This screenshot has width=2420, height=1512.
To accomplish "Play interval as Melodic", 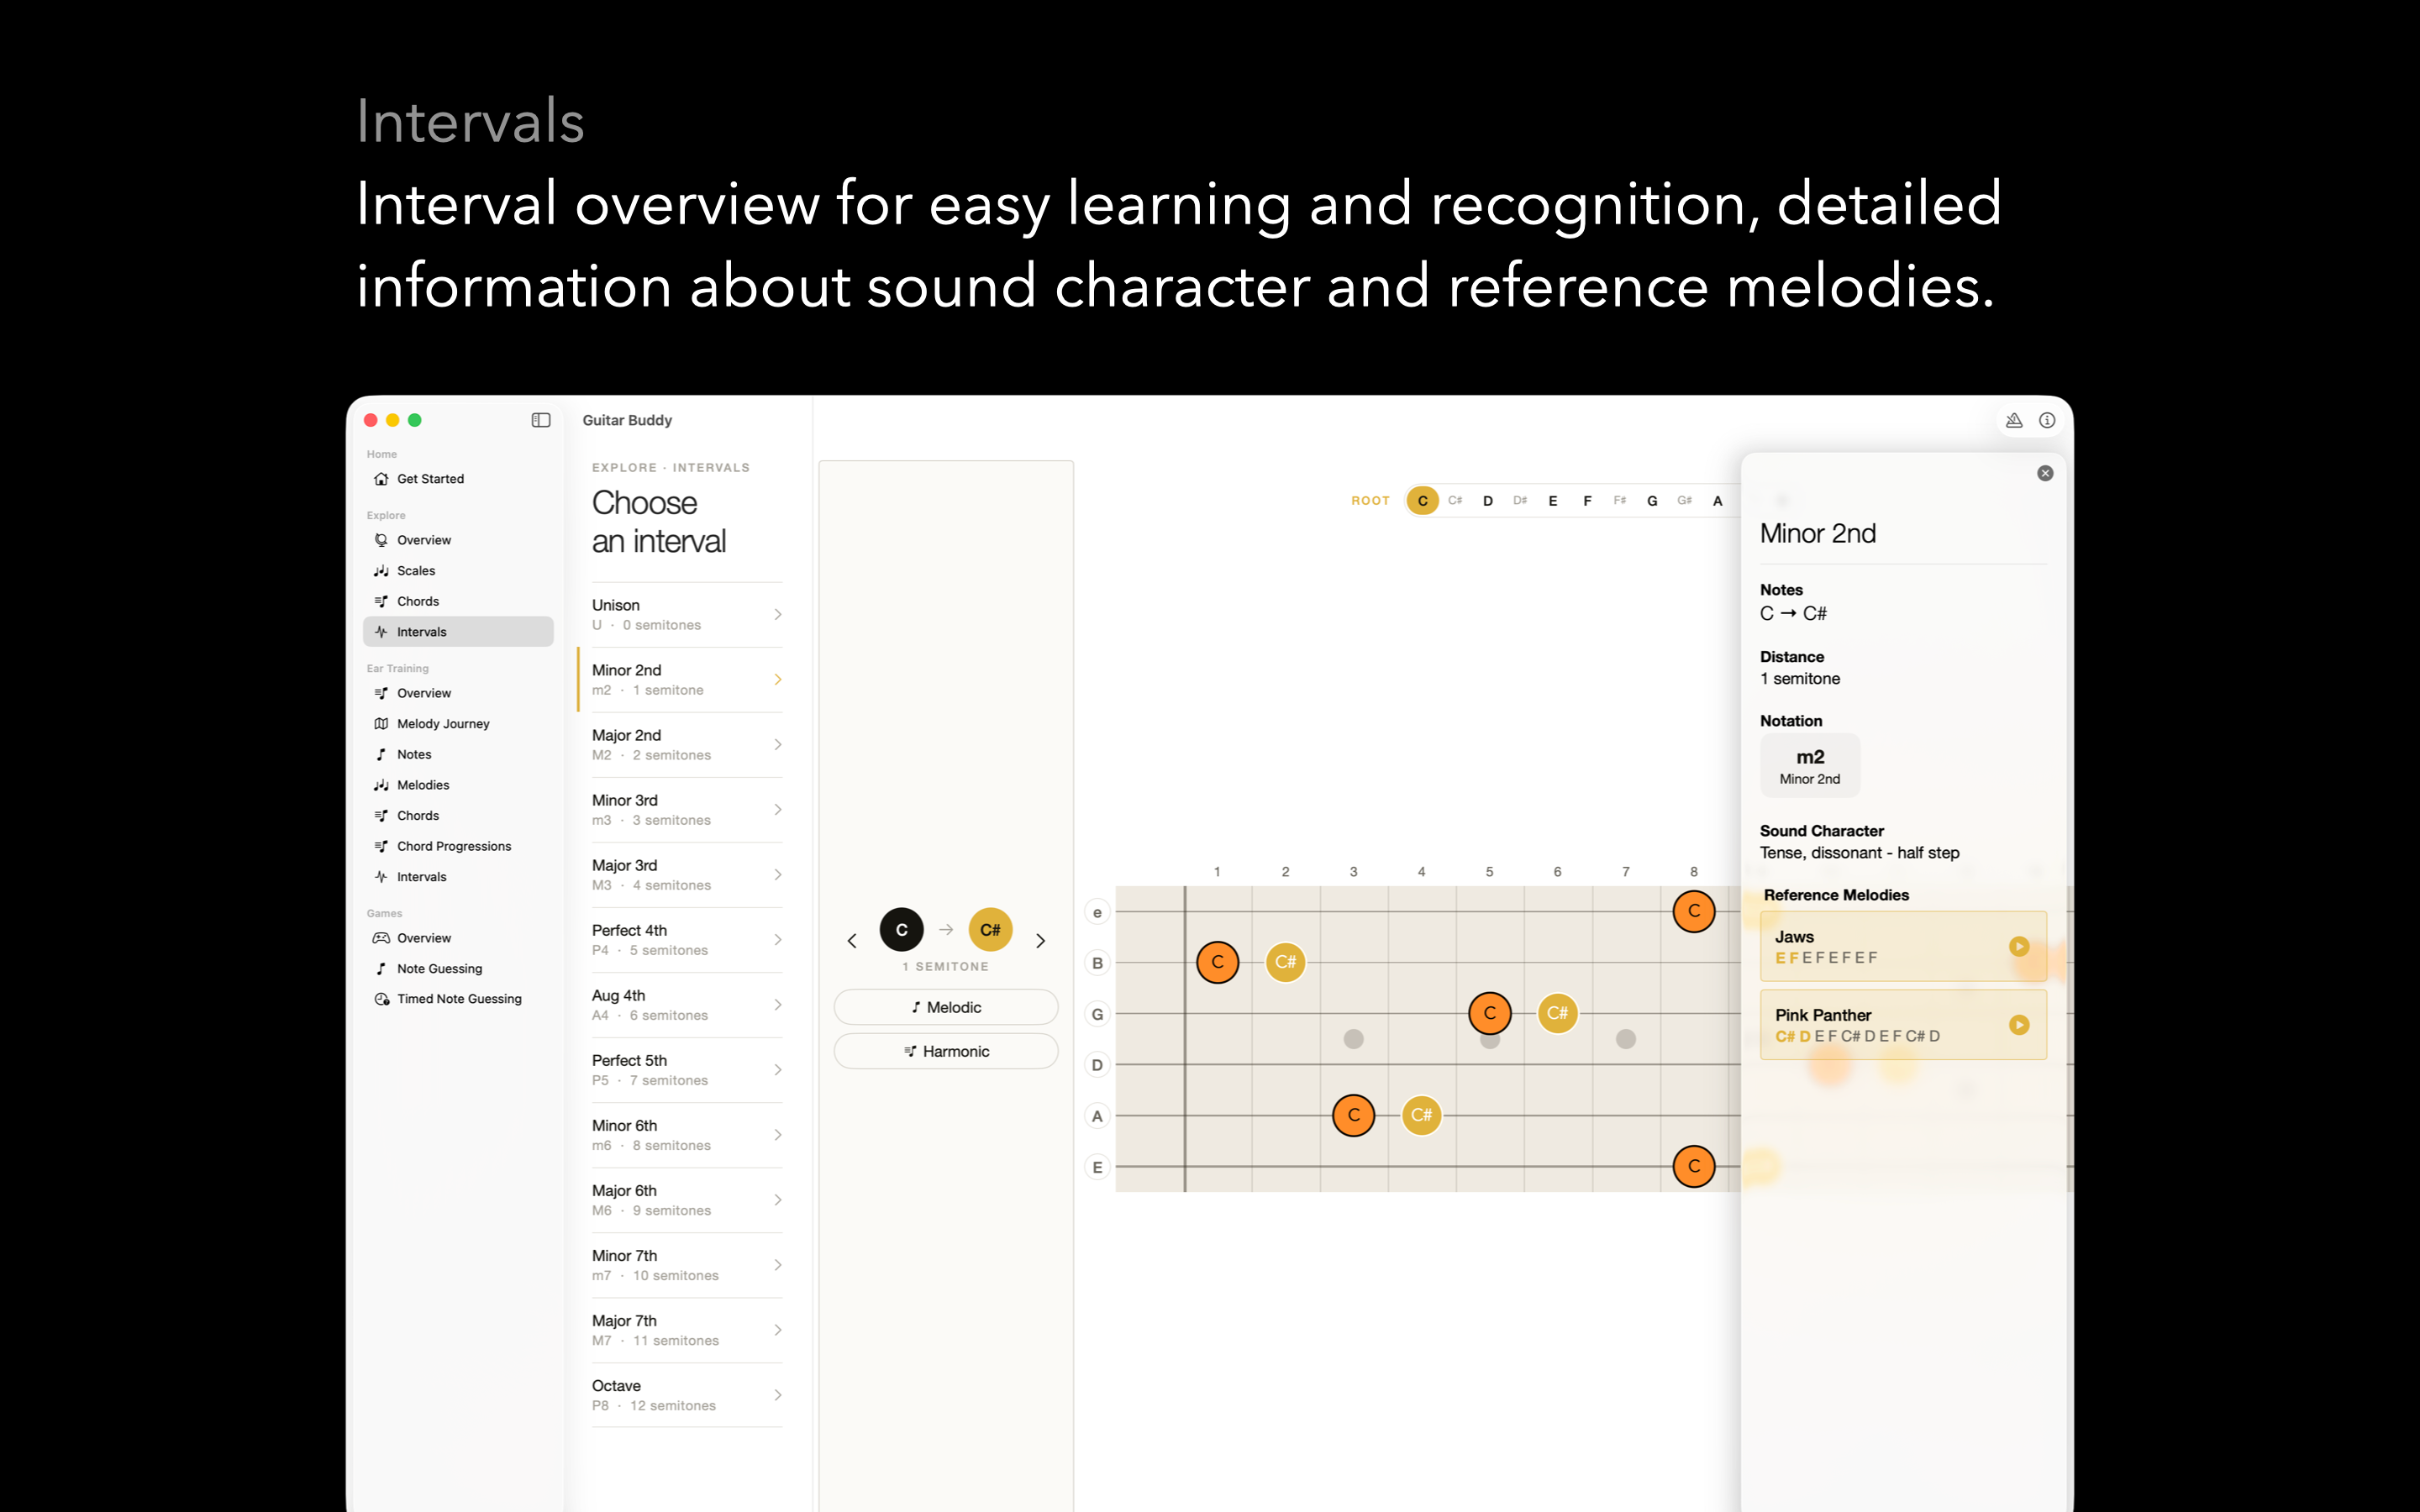I will pyautogui.click(x=946, y=1007).
